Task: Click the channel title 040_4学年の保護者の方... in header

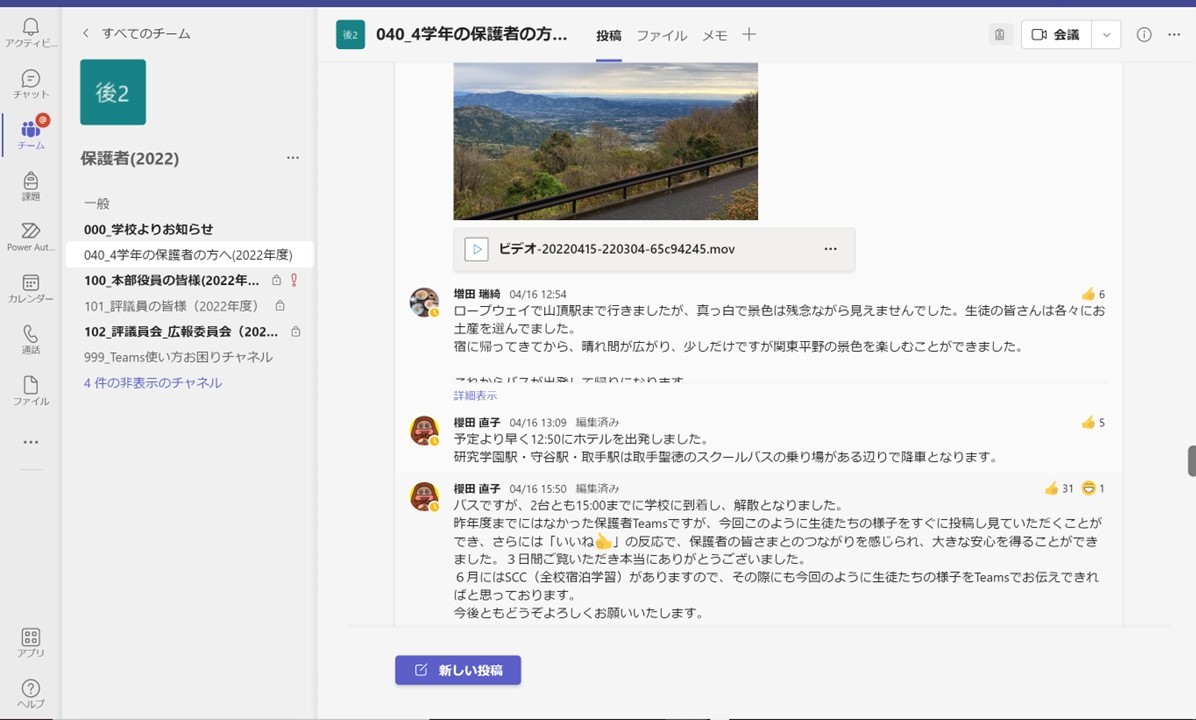Action: 471,34
